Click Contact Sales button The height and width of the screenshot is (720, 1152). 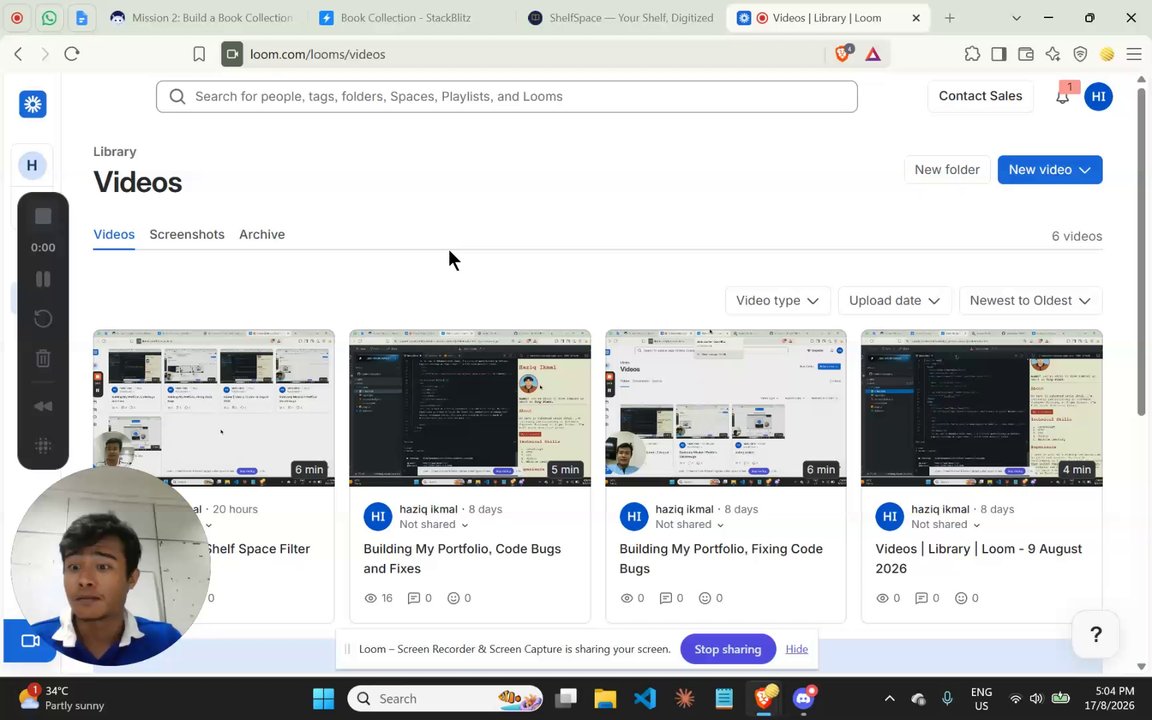tap(980, 96)
